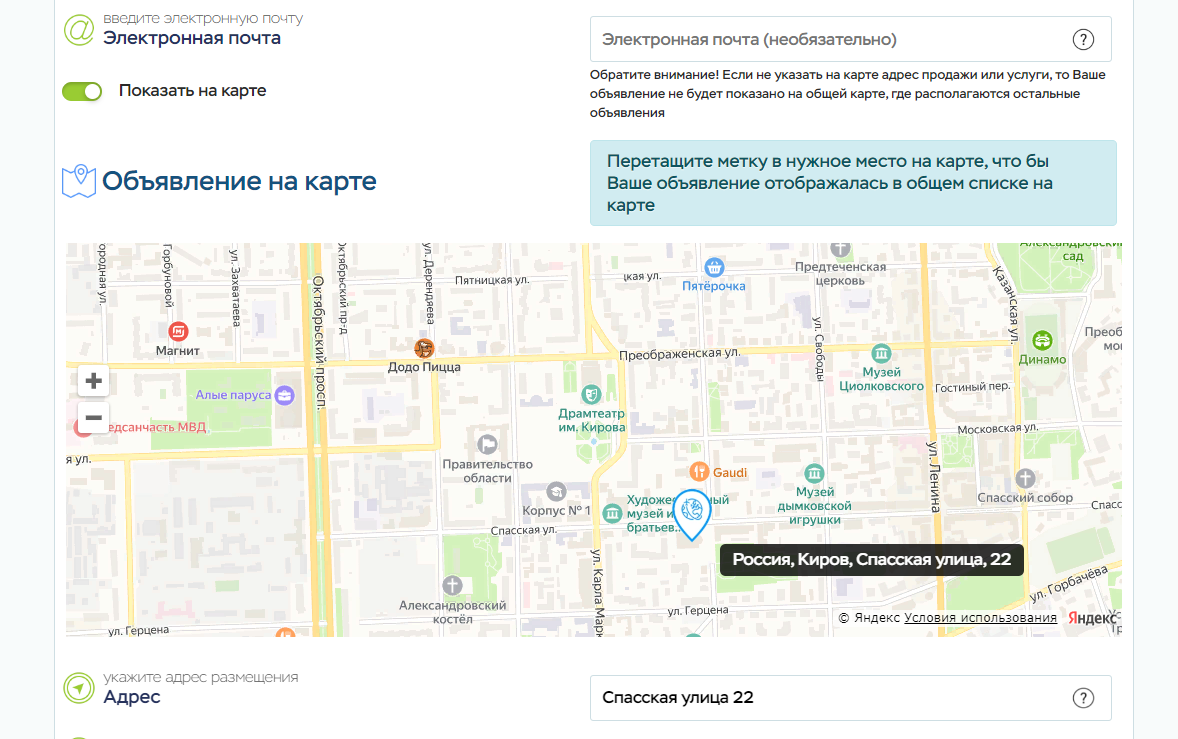Click the Яндекс logo on map

(x=1092, y=618)
